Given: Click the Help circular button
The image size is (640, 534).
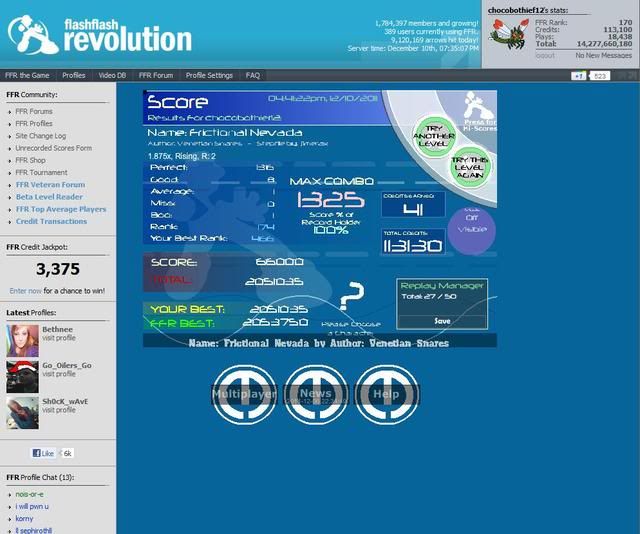Looking at the screenshot, I should [x=386, y=393].
